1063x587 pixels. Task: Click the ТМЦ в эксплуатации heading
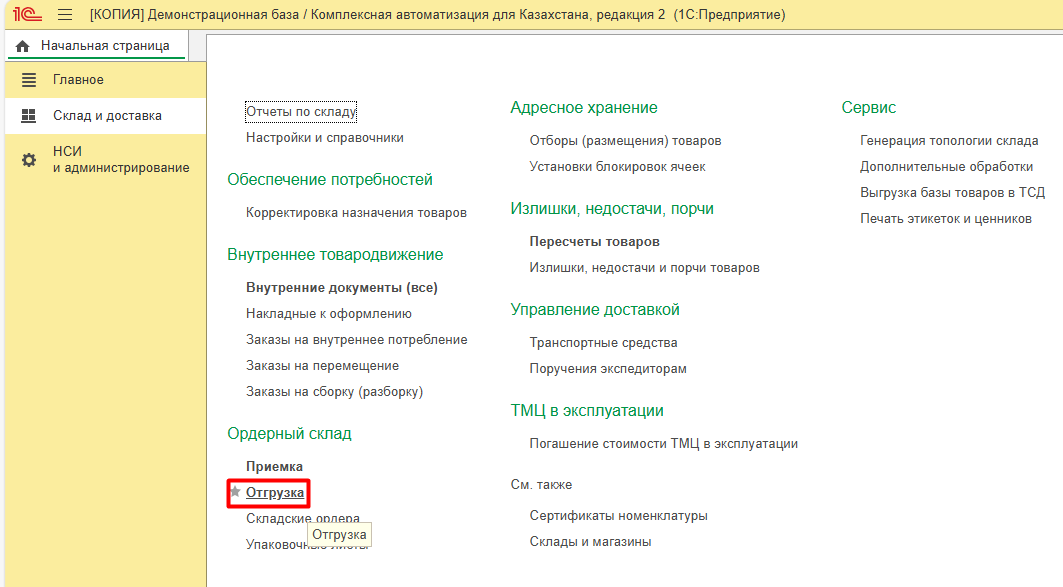pos(587,411)
